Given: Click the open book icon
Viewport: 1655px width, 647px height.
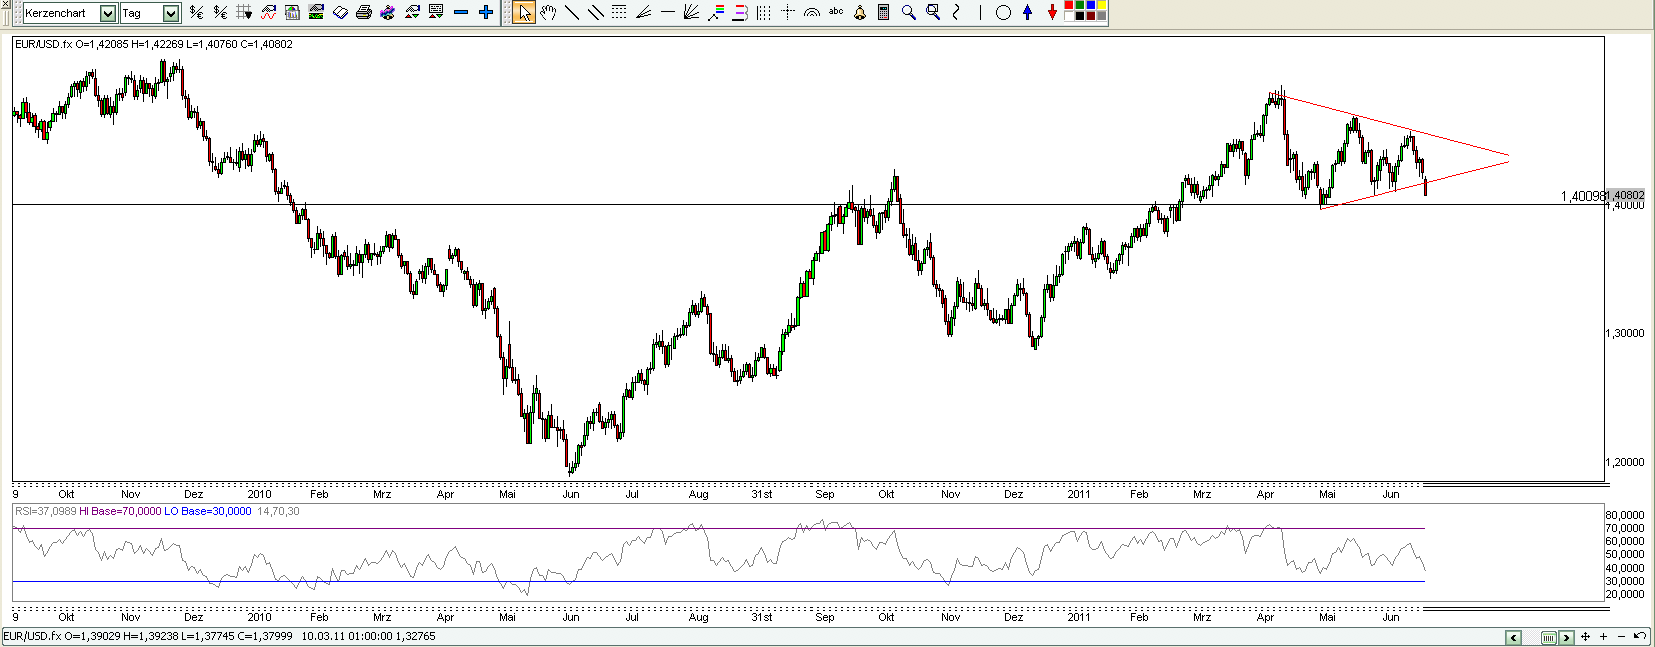Looking at the screenshot, I should 340,13.
